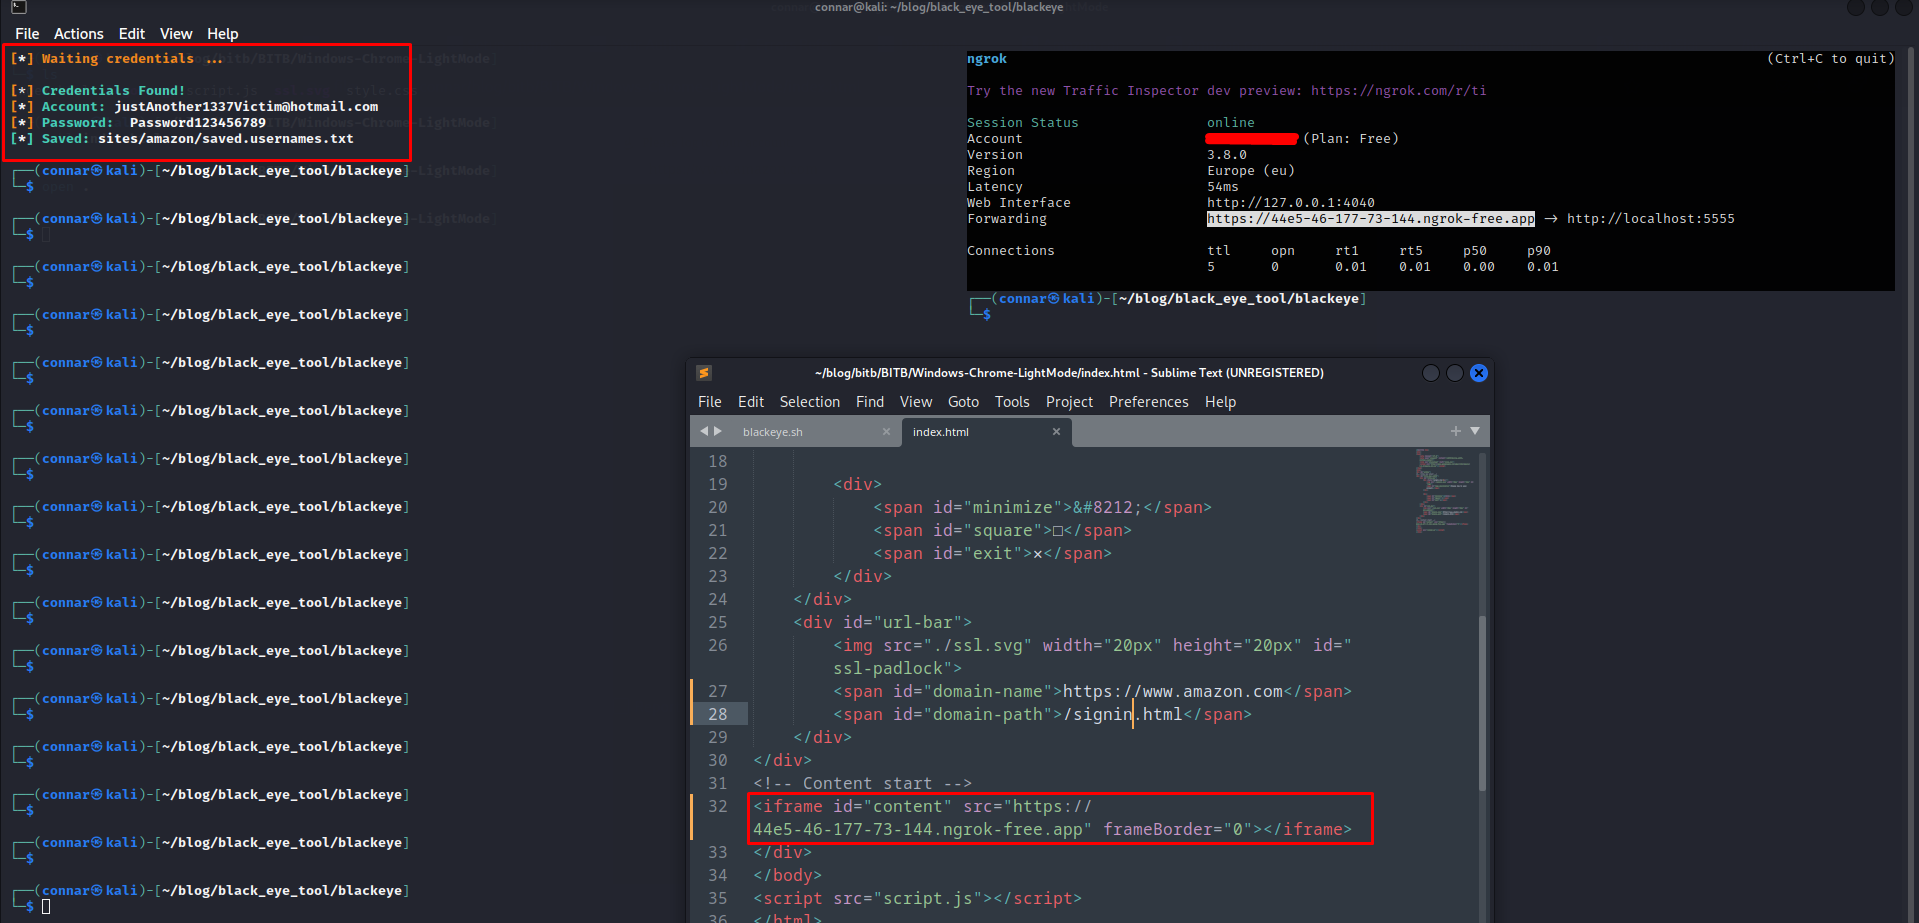Click 'Content start' HTML comment

862,784
